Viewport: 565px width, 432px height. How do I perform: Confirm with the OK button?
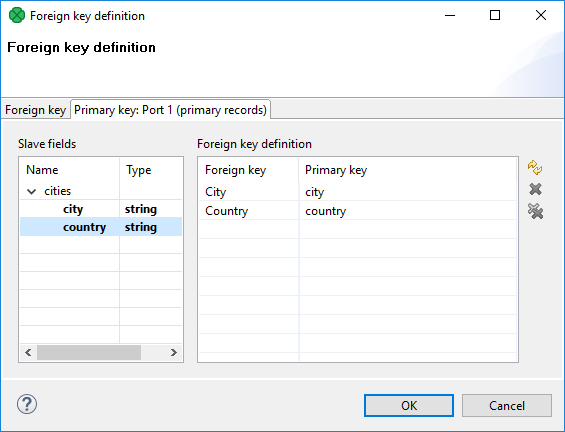pos(409,405)
